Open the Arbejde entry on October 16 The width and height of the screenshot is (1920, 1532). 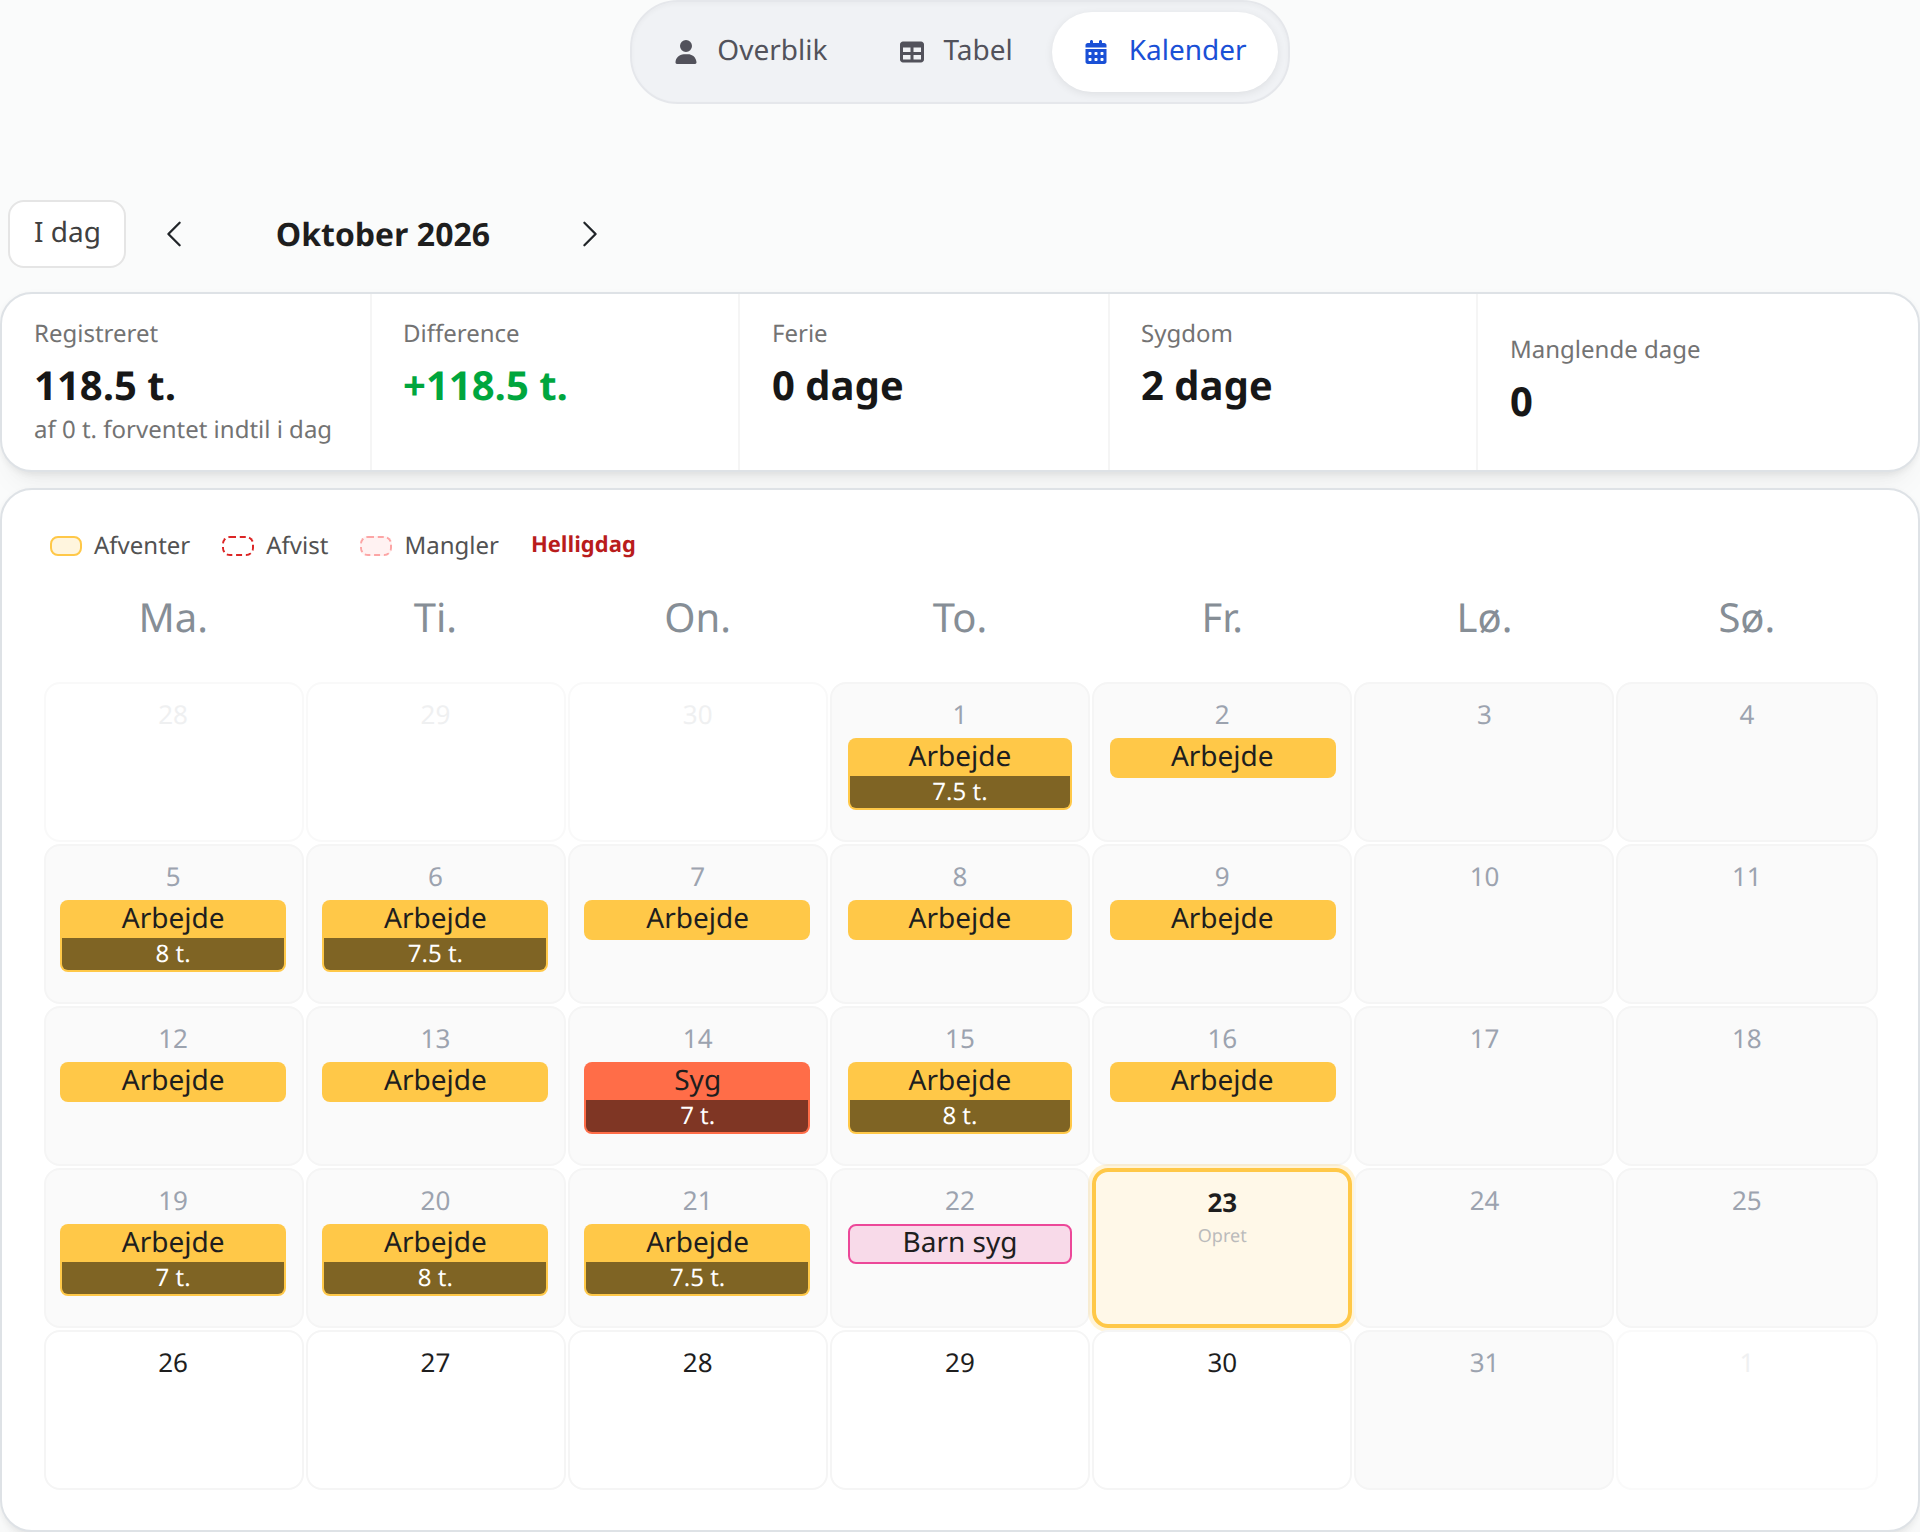click(x=1222, y=1081)
